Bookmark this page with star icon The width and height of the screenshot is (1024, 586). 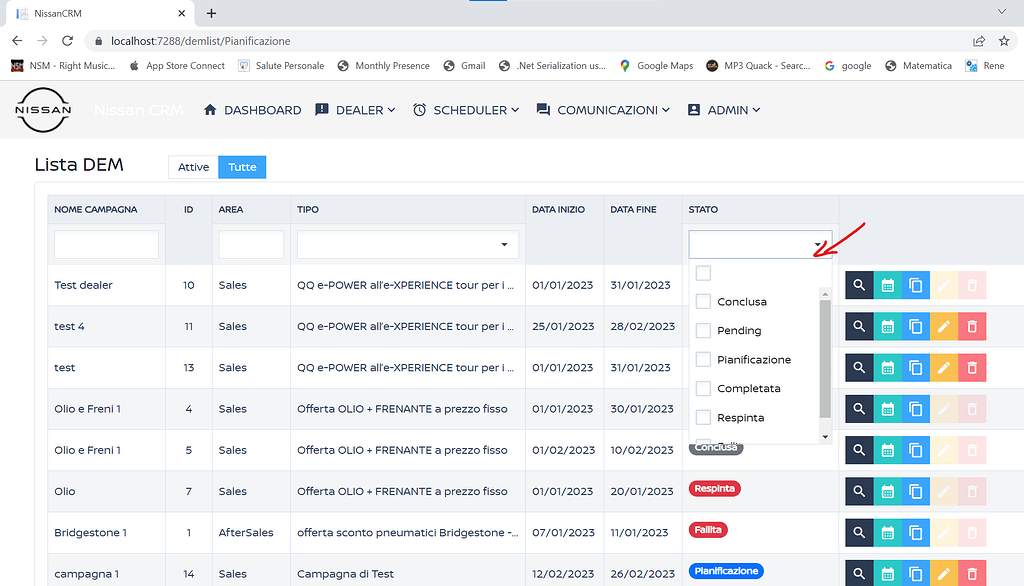[x=1004, y=41]
